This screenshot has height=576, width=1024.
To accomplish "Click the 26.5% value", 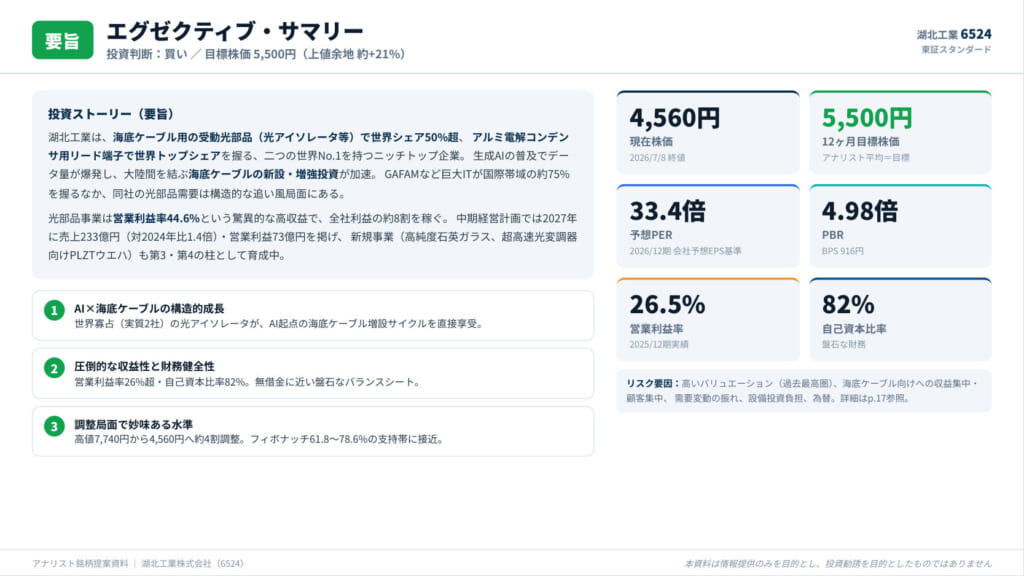I will point(667,305).
